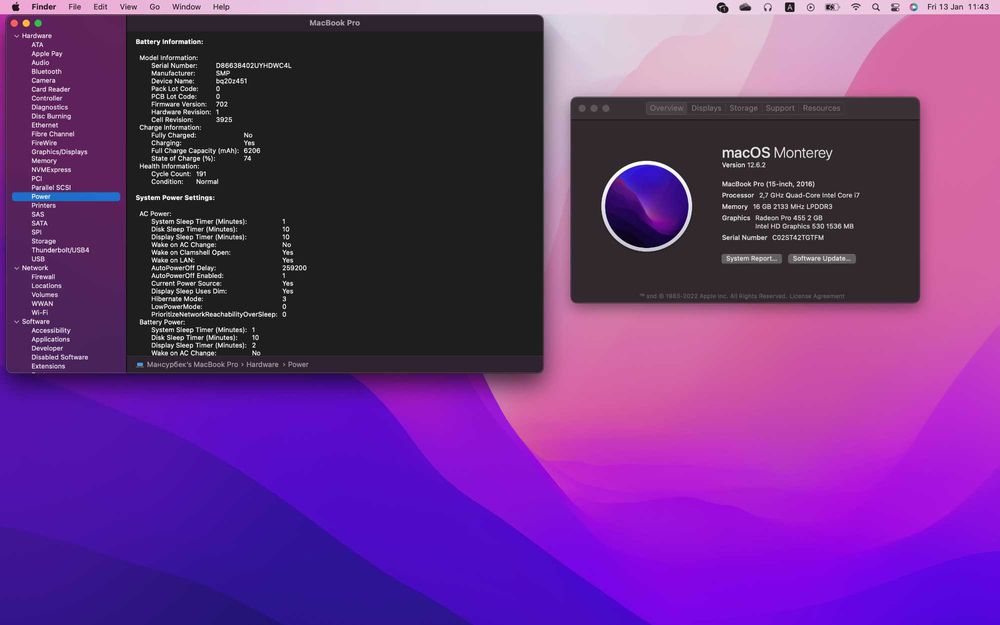Select Graphics/Displays in the sidebar

(59, 152)
